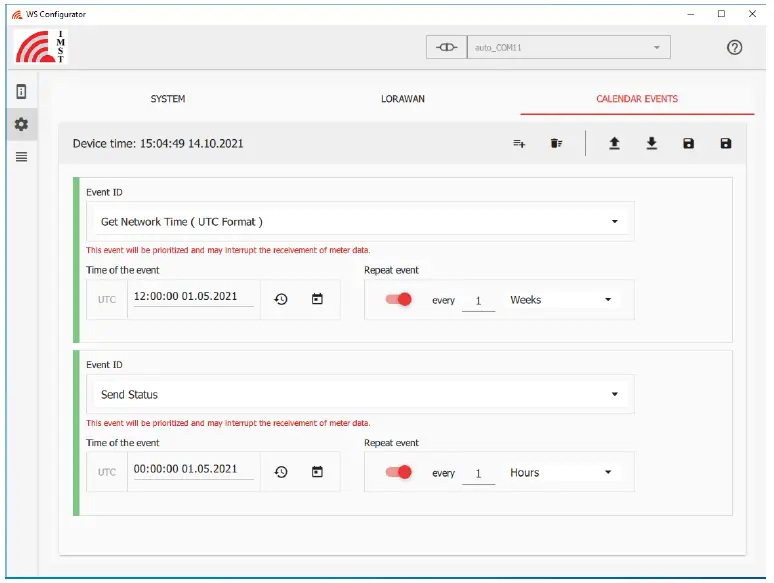The image size is (774, 583).
Task: Open the Hours repeat interval dropdown
Action: (x=560, y=473)
